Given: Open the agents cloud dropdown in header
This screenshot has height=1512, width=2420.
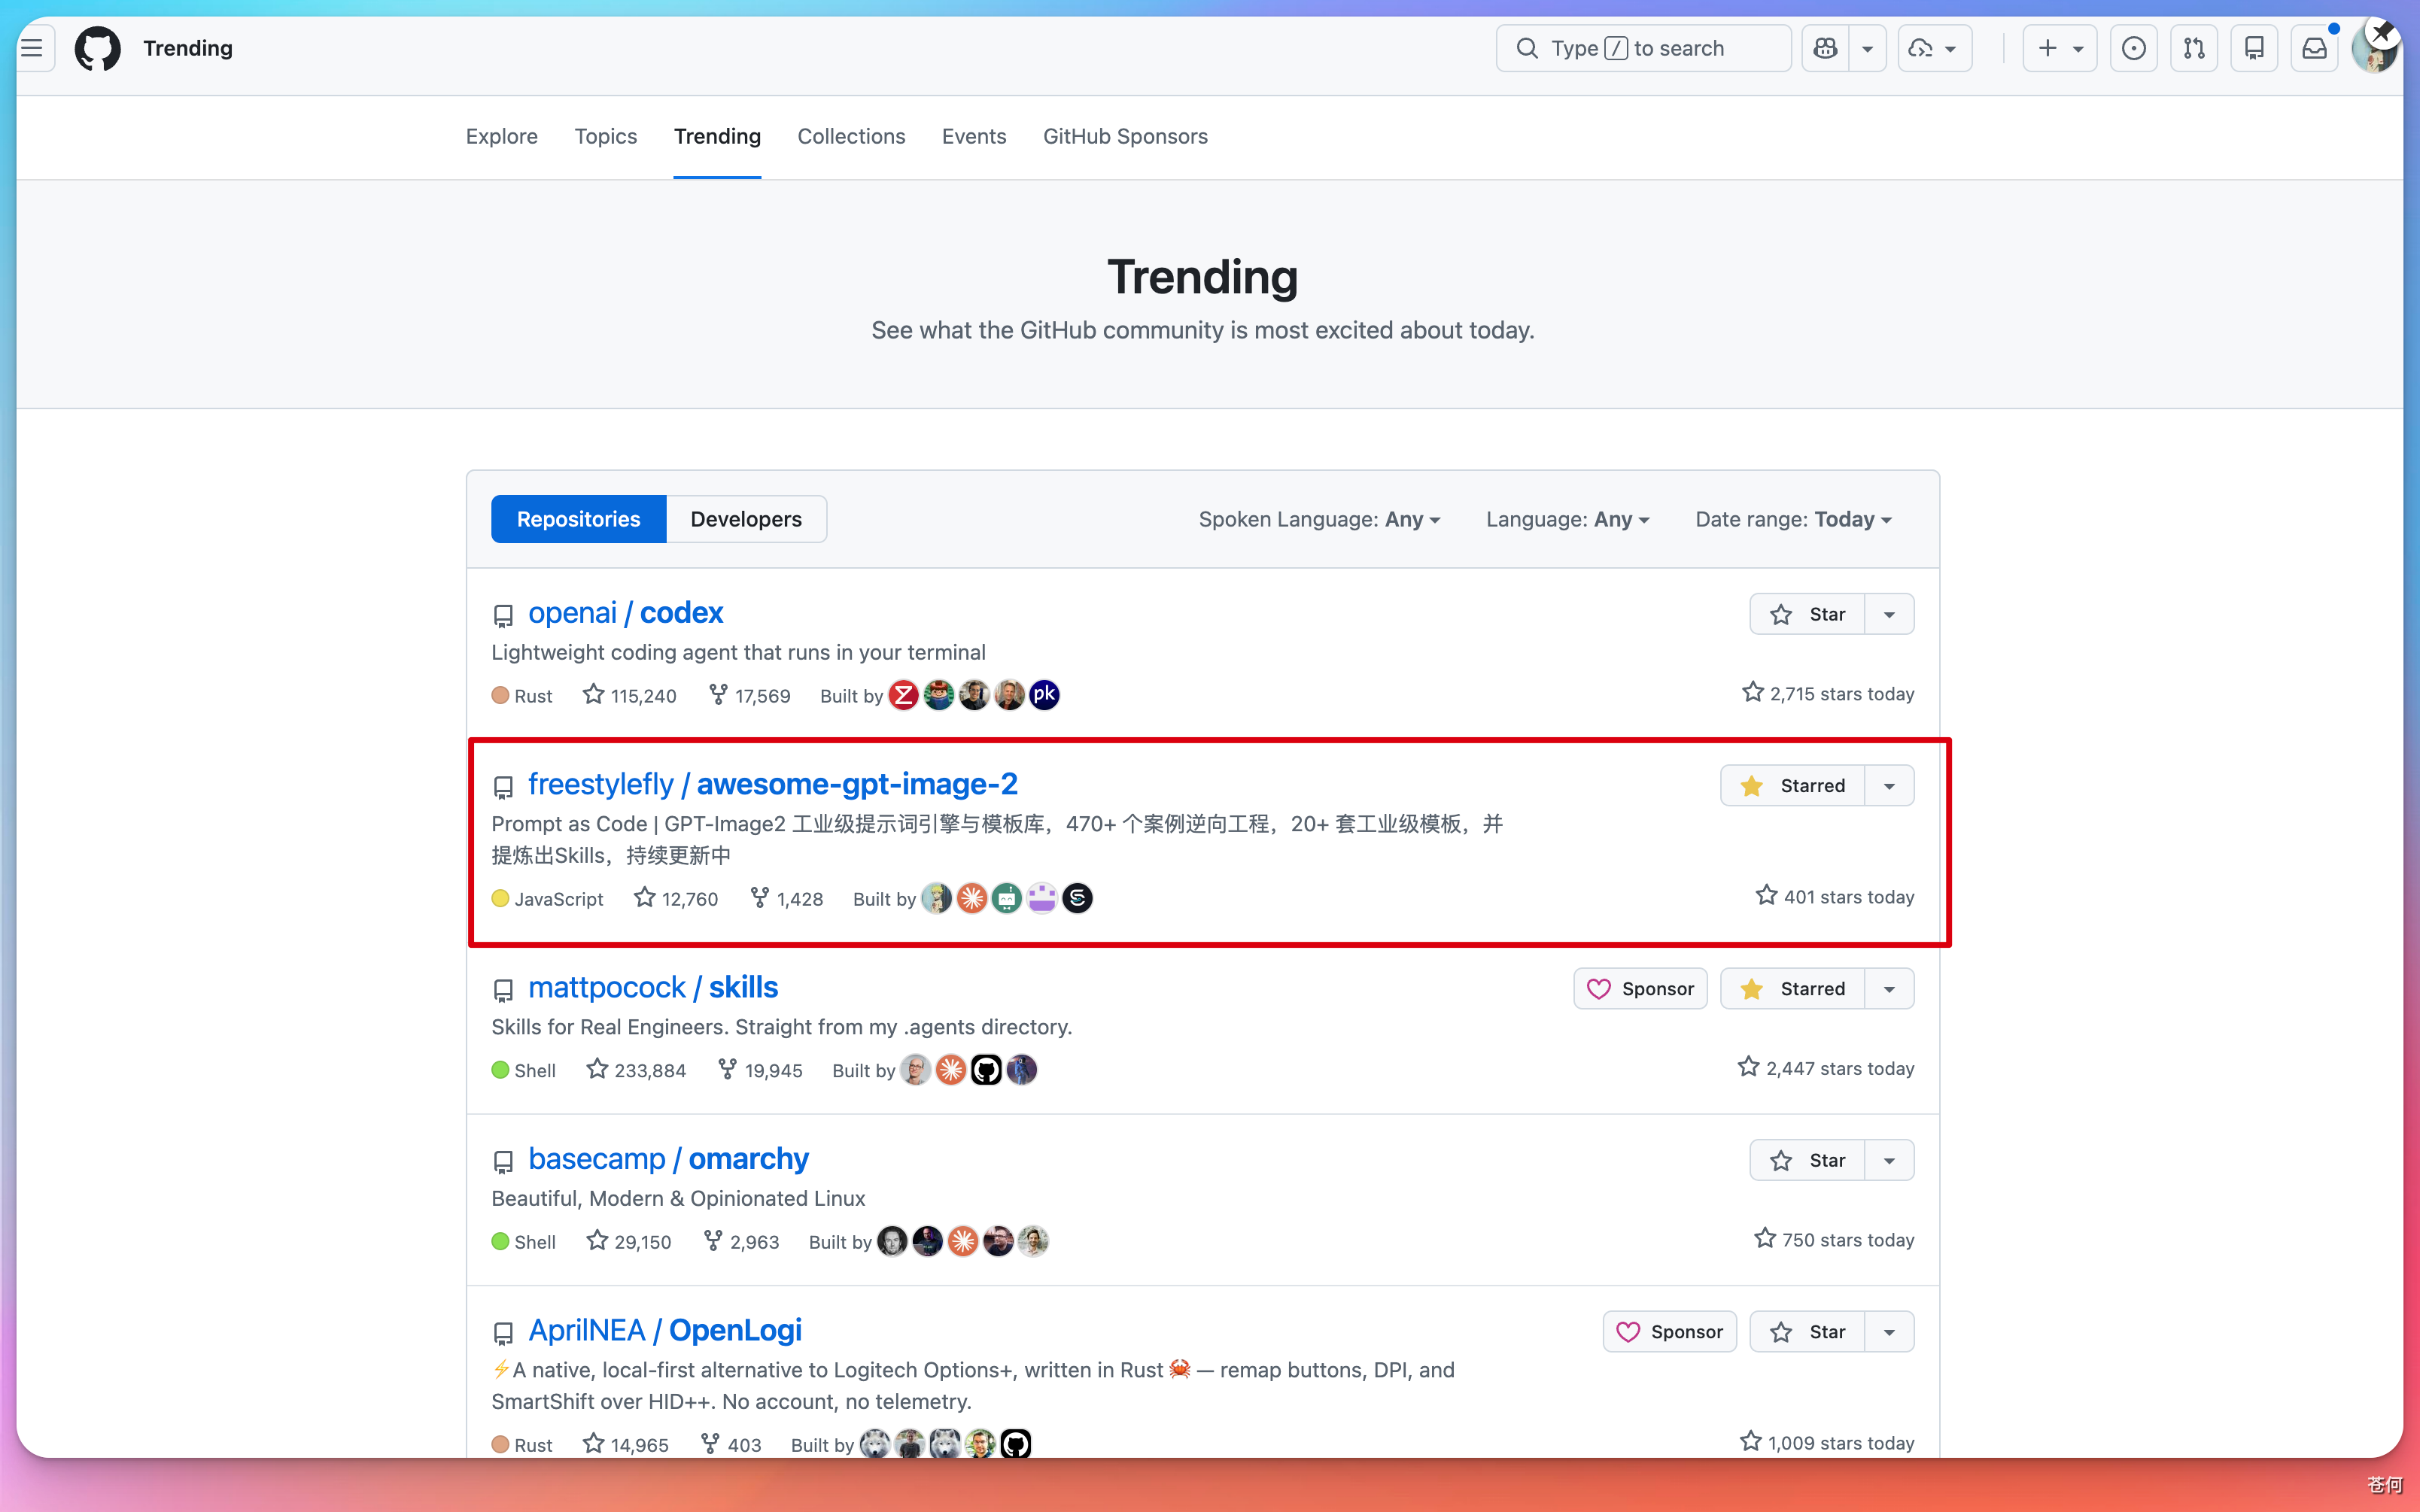Looking at the screenshot, I should 1935,48.
